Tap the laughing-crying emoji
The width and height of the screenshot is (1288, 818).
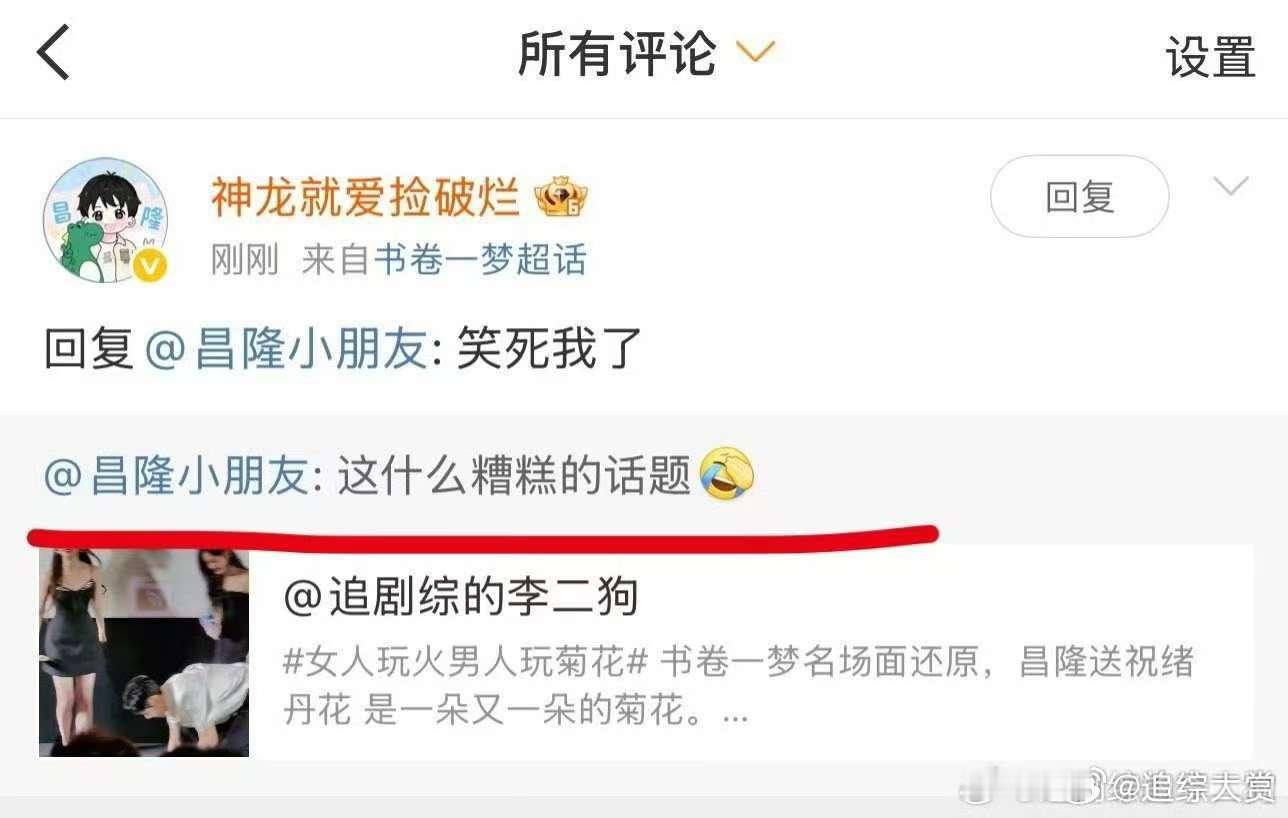(727, 475)
